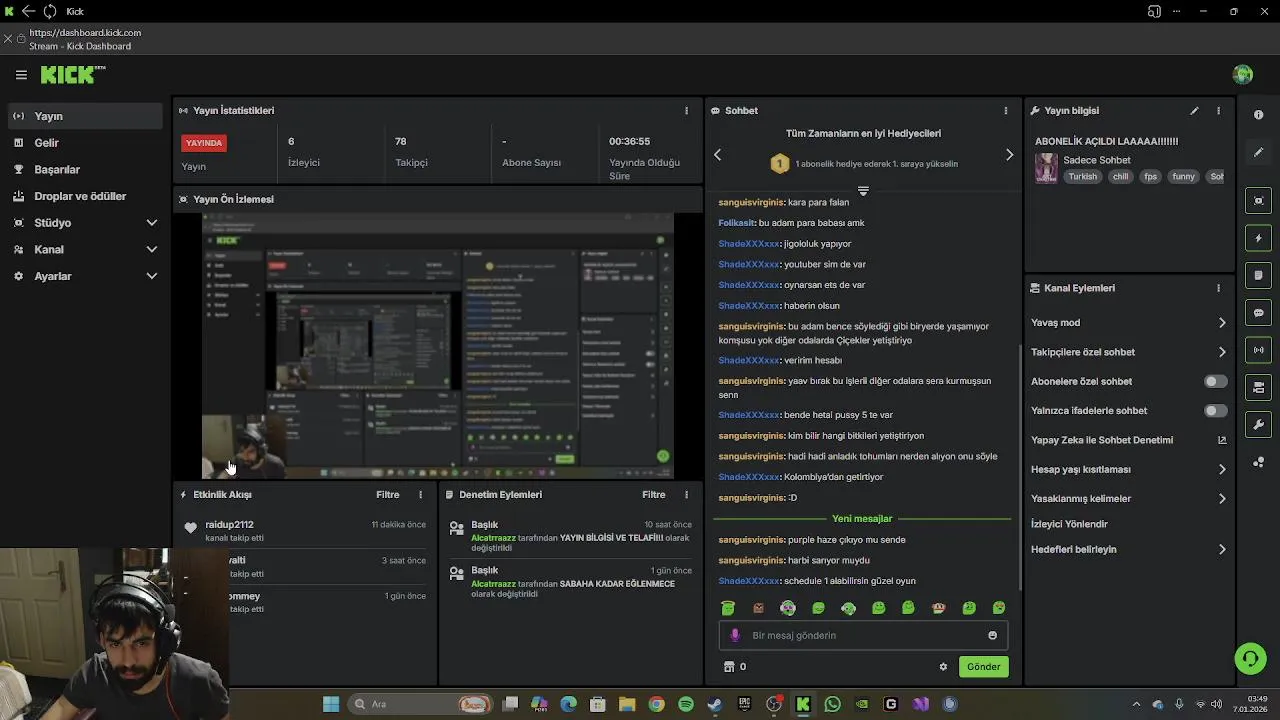Toggle the stream preview panel icon in right rail

[x=1258, y=201]
